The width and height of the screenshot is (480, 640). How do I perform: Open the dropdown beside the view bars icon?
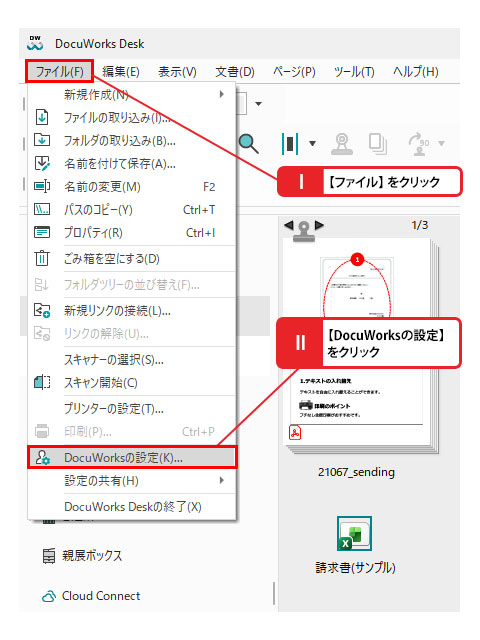[312, 143]
